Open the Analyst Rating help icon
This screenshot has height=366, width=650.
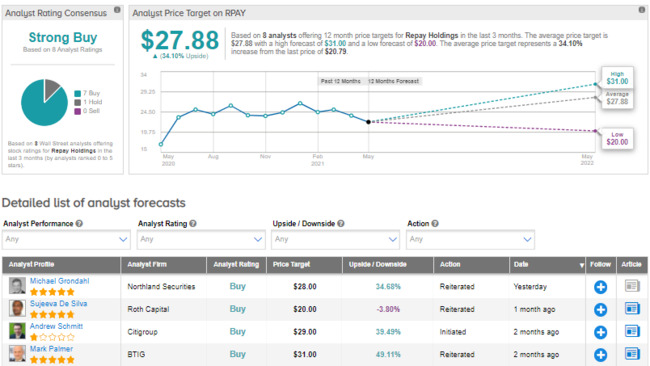(193, 223)
